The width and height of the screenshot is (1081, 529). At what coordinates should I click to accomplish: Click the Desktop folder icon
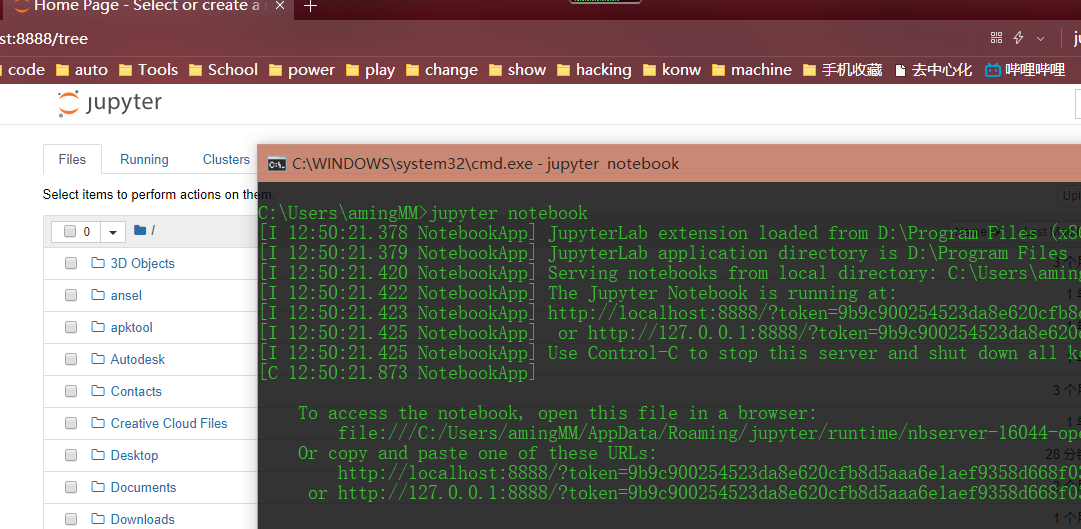coord(97,455)
